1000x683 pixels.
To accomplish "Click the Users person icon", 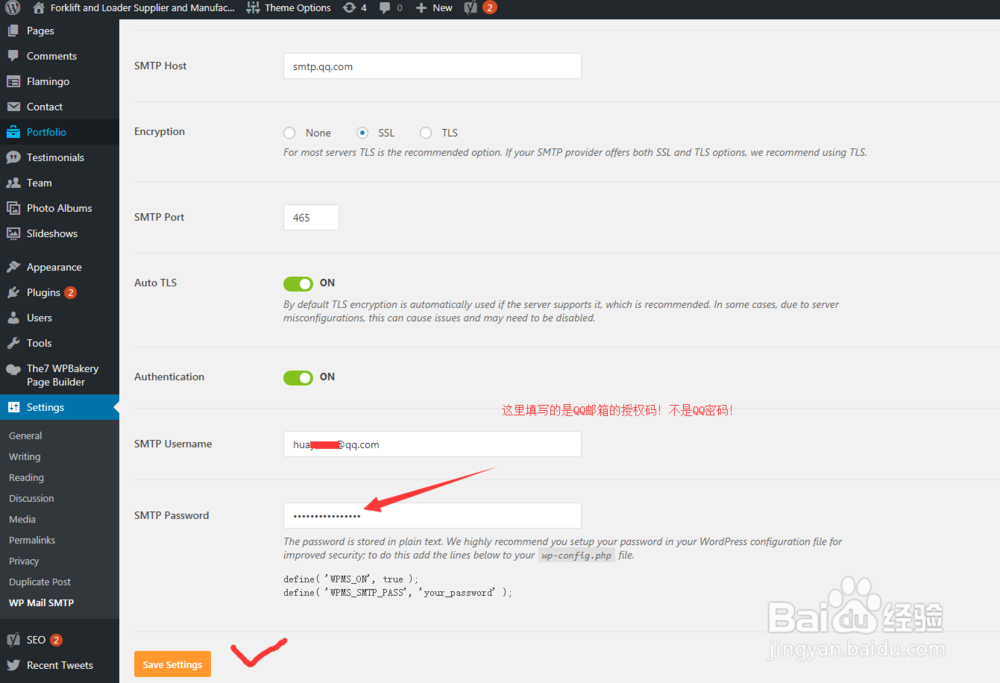I will [13, 318].
